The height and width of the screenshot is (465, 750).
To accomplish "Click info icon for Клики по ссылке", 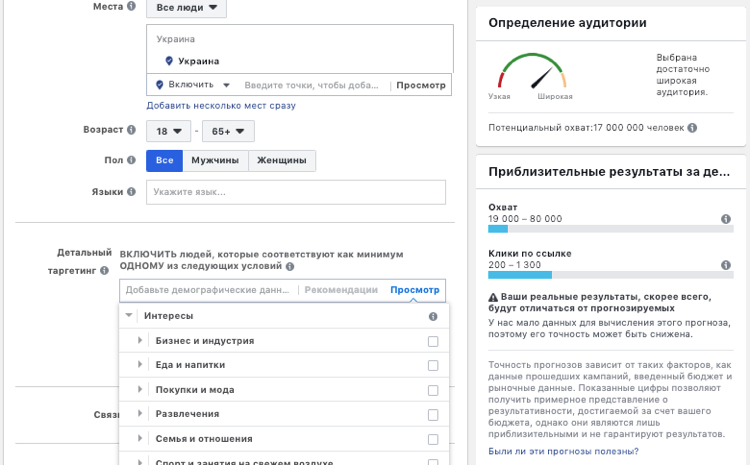I will click(x=726, y=265).
